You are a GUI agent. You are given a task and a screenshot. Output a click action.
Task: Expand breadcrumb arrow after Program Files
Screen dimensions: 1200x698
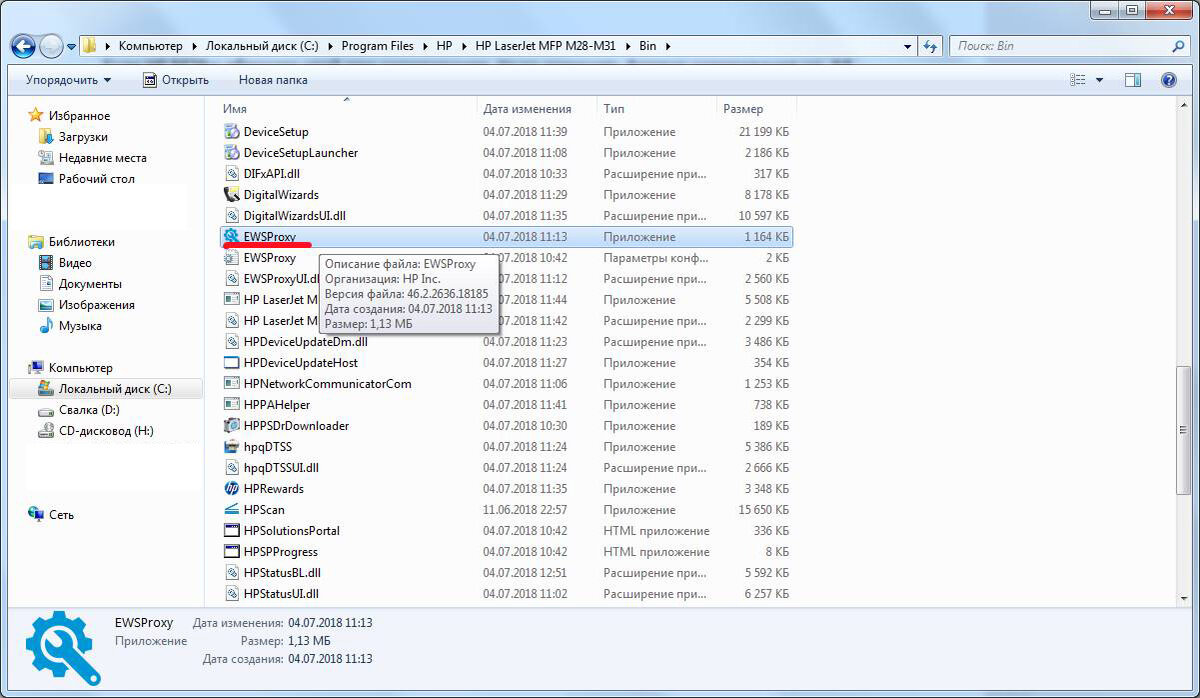tap(425, 46)
